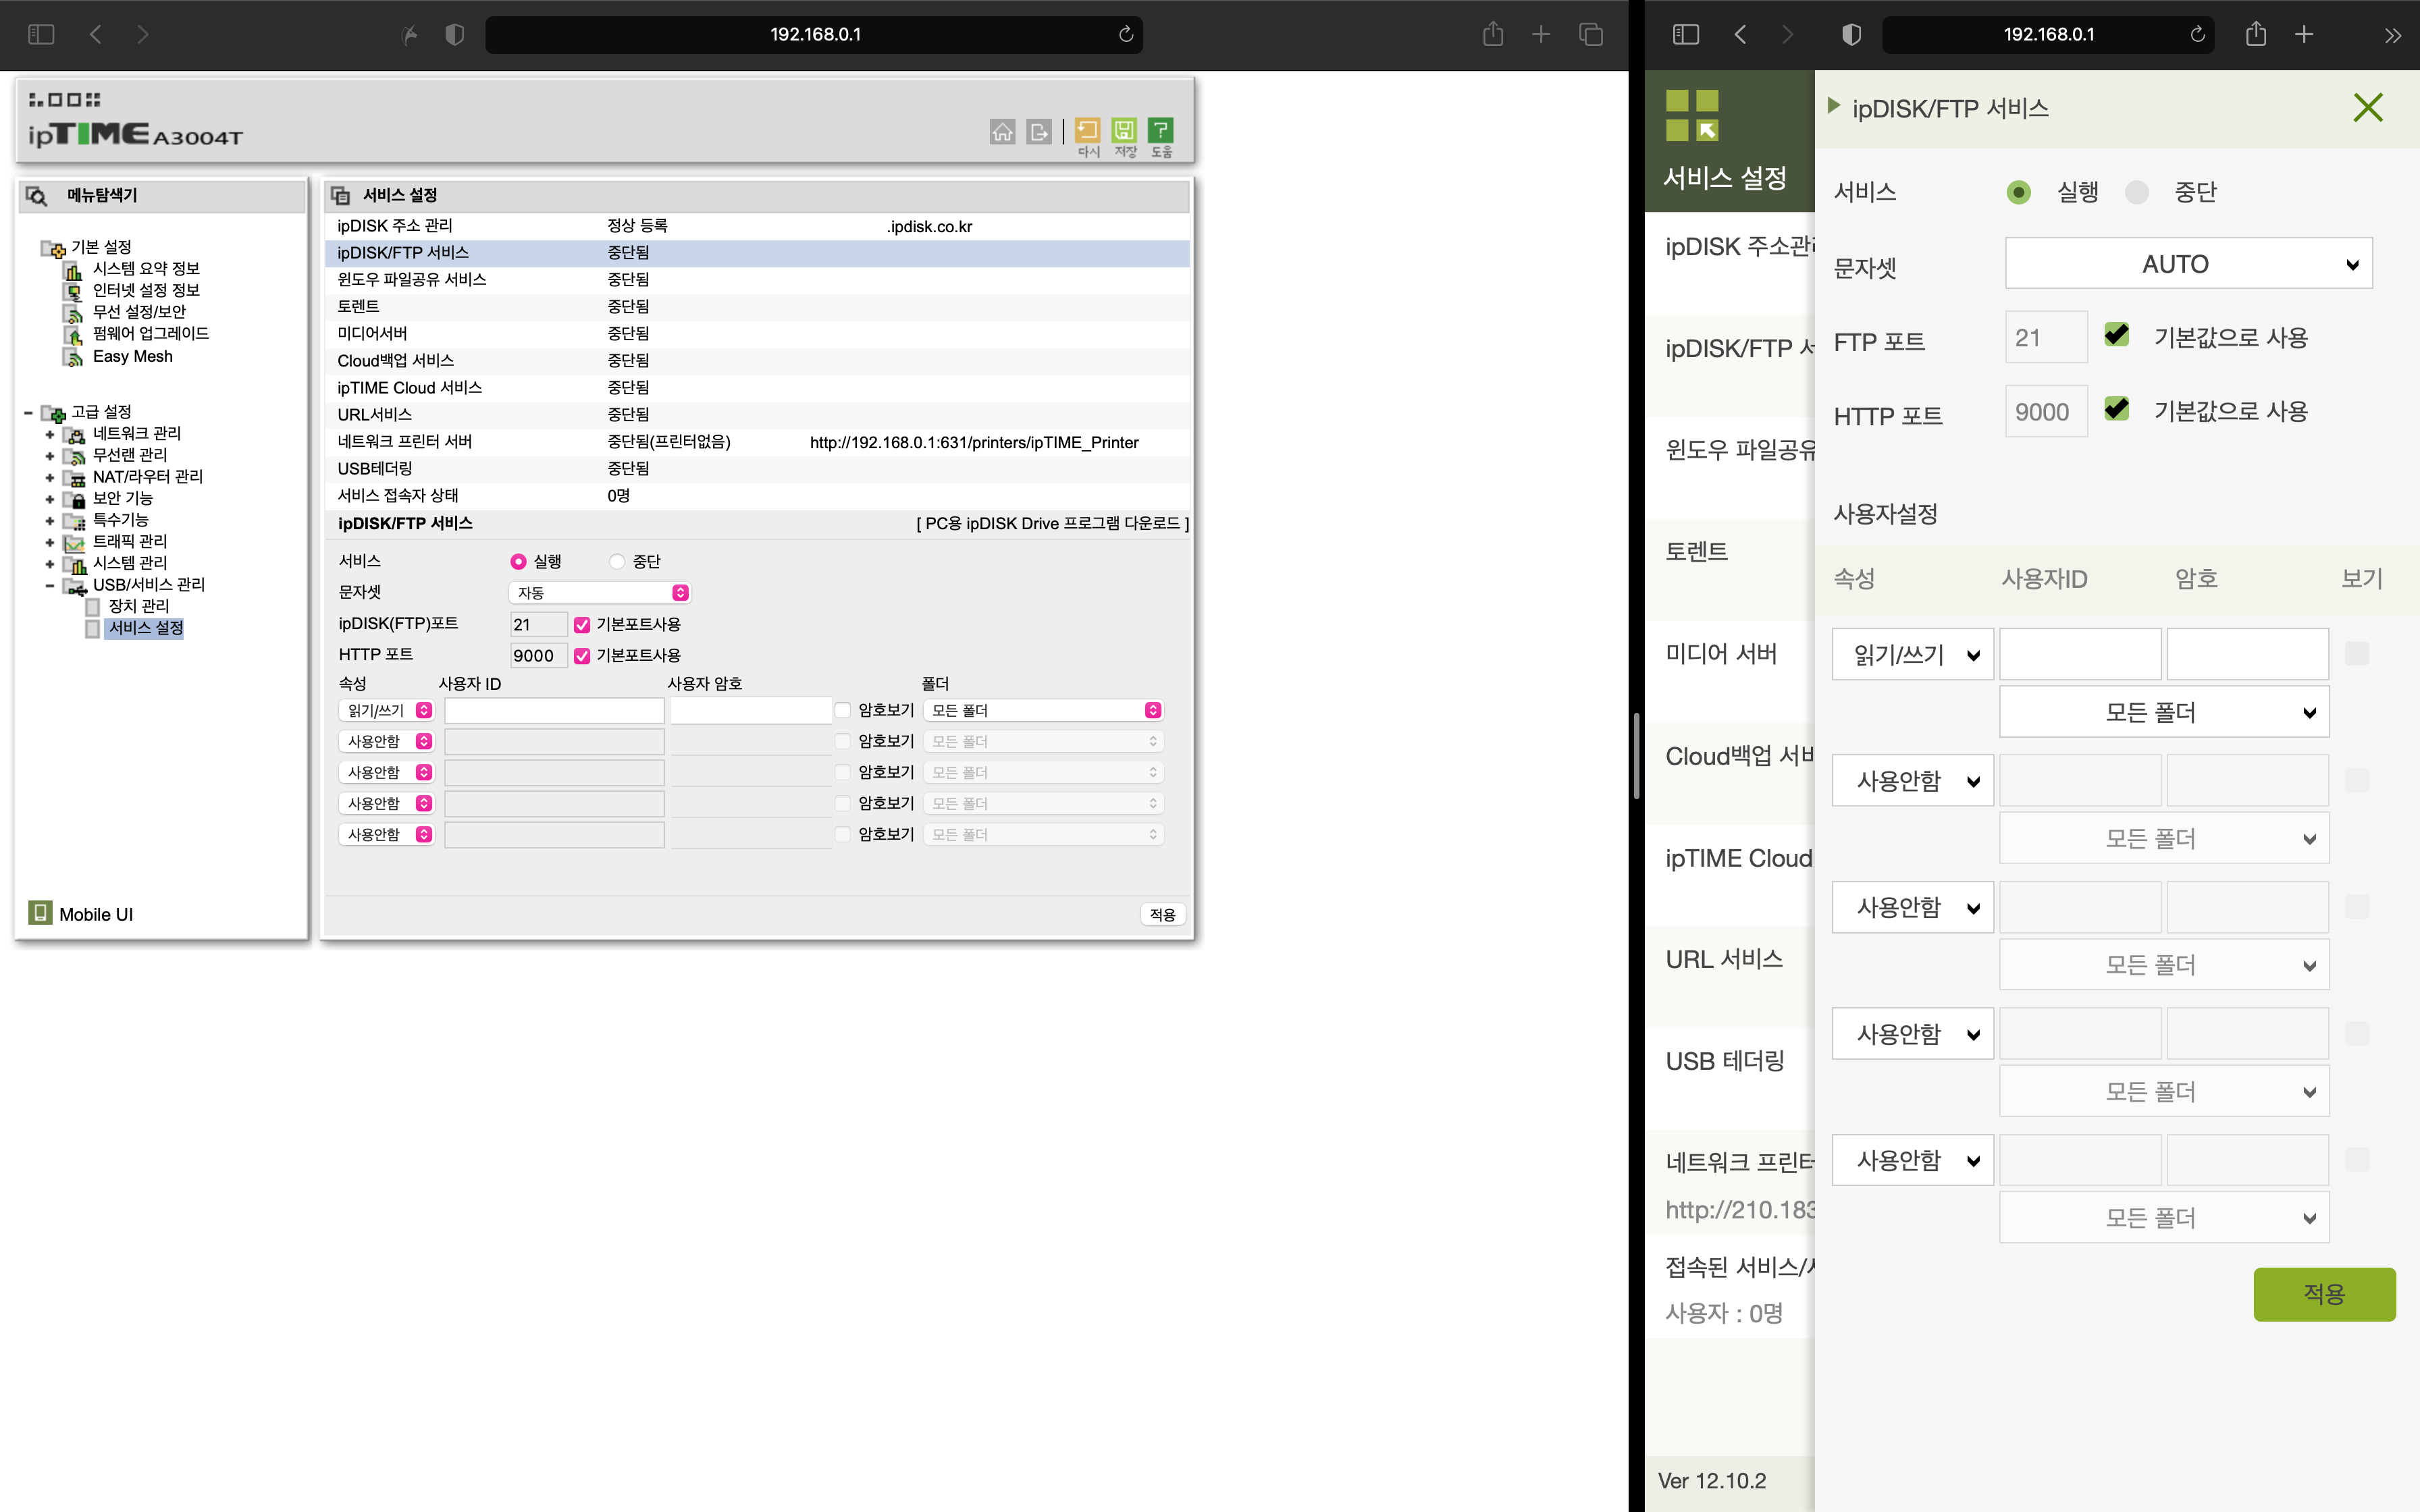Expand the 네트워크 관리 tree node
Screen dimensions: 2420x1512
pos(50,434)
